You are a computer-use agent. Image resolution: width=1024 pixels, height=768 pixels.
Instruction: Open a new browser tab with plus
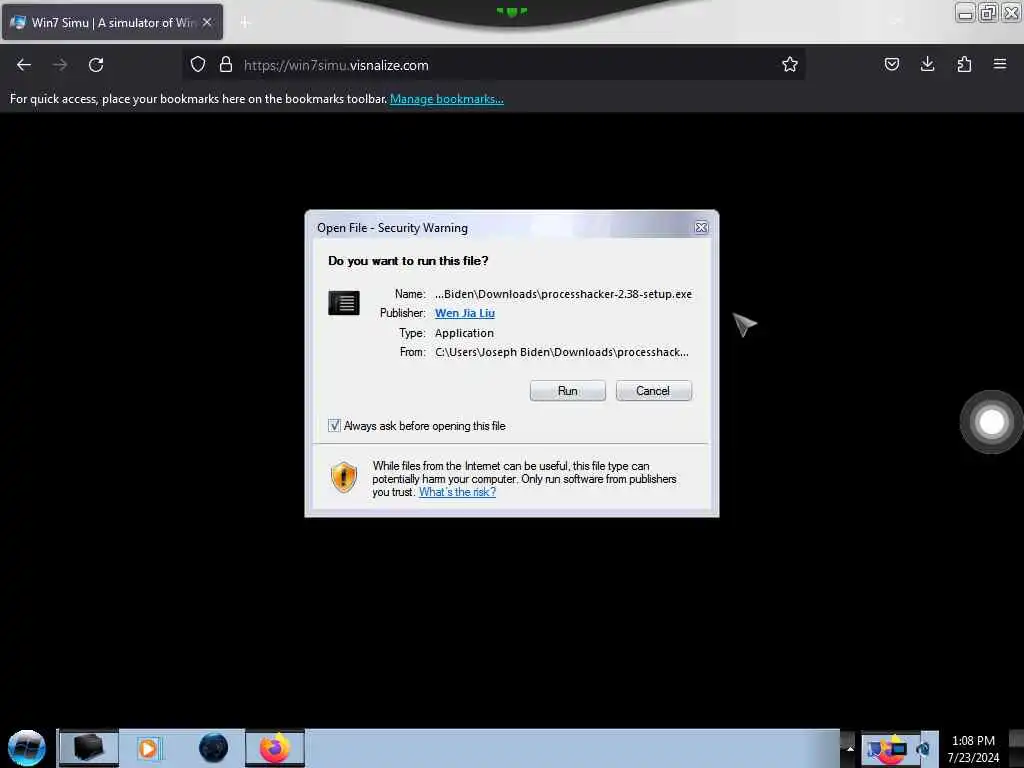[x=245, y=23]
